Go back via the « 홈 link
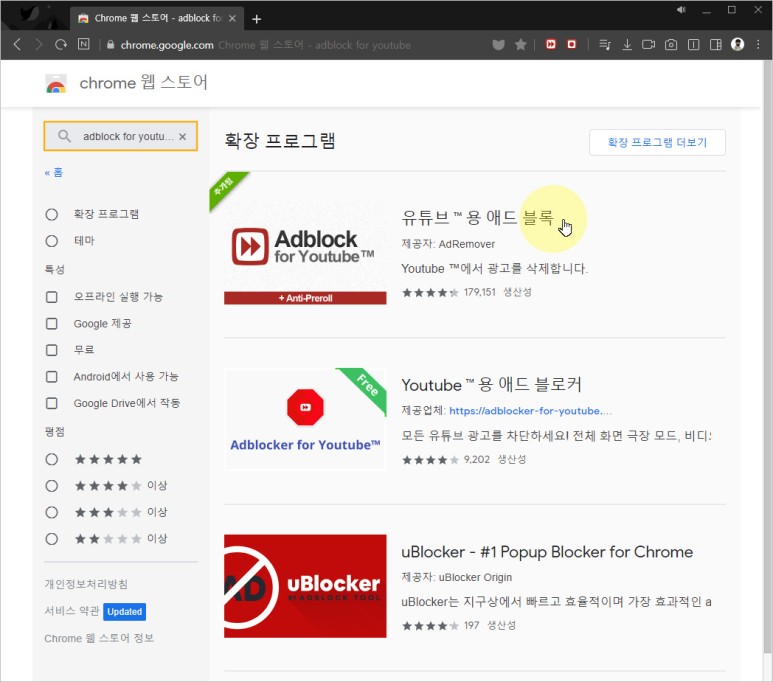The height and width of the screenshot is (682, 773). (x=54, y=173)
